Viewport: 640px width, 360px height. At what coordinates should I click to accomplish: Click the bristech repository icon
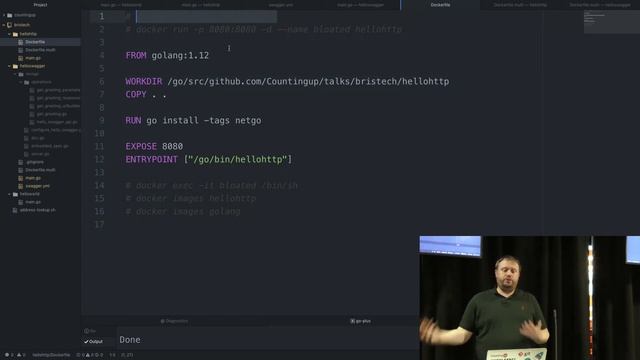coord(9,25)
